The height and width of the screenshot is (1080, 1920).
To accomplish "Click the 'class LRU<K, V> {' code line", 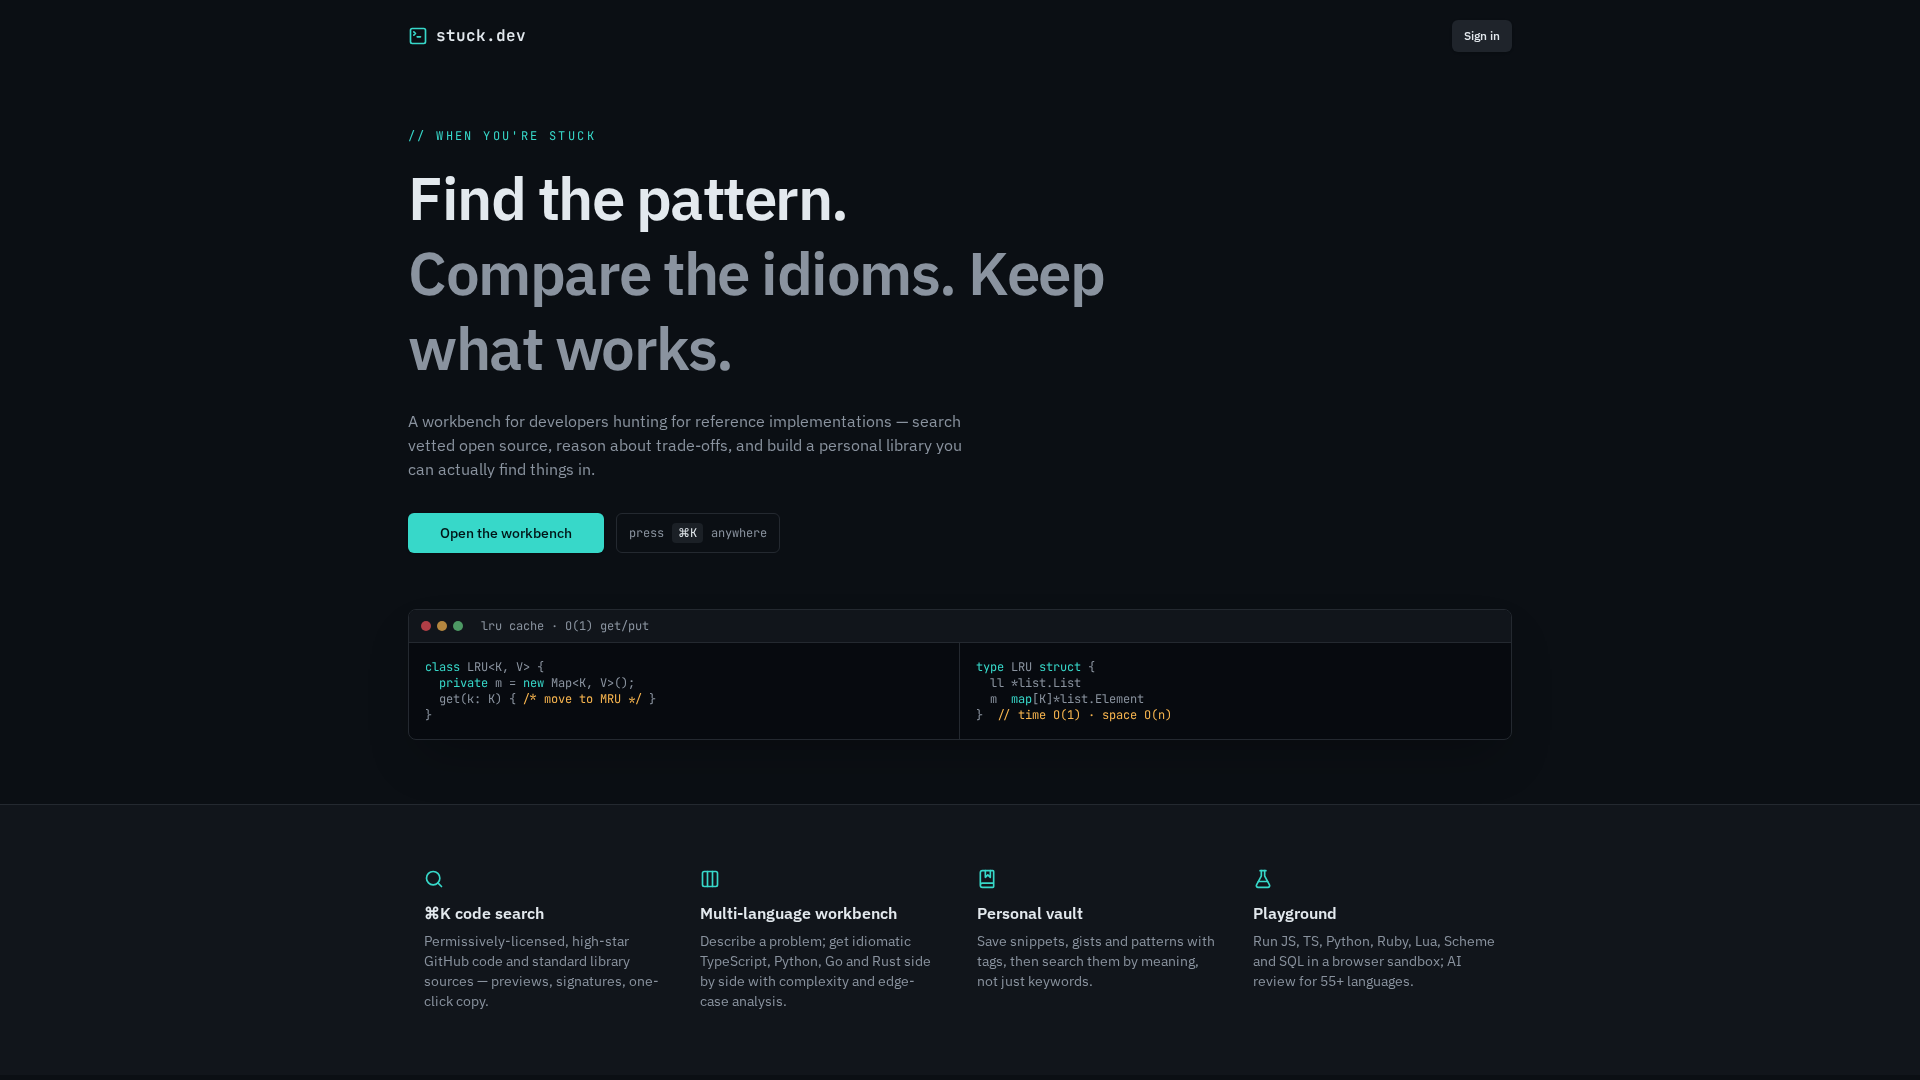I will coord(485,667).
